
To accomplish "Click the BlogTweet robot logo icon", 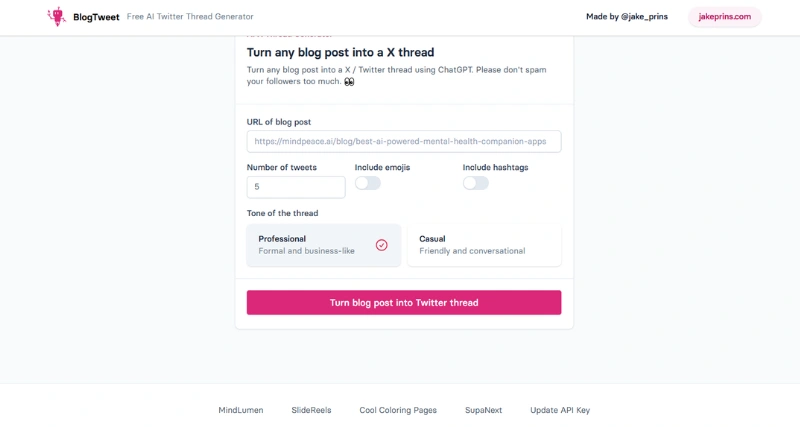I will 56,17.
